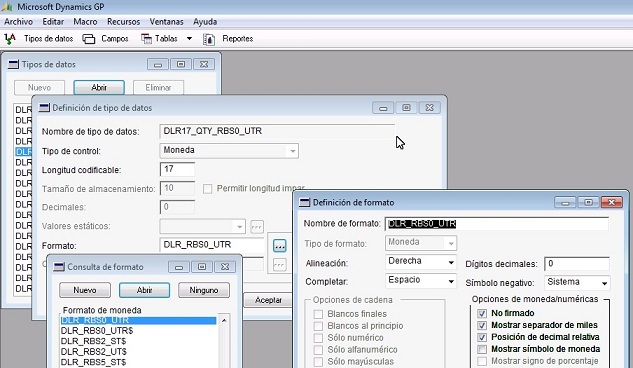
Task: Open the Símbolo negativo dropdown
Action: [604, 283]
